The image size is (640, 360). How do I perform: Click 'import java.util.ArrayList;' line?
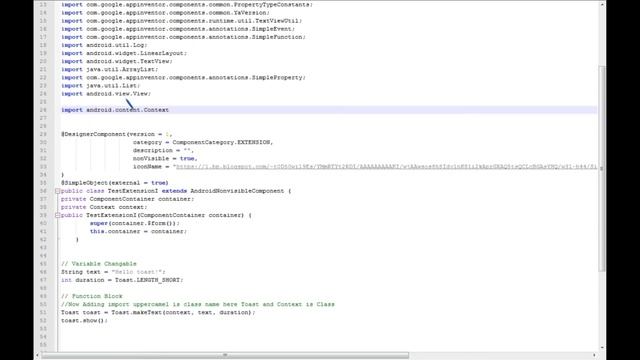click(x=109, y=69)
